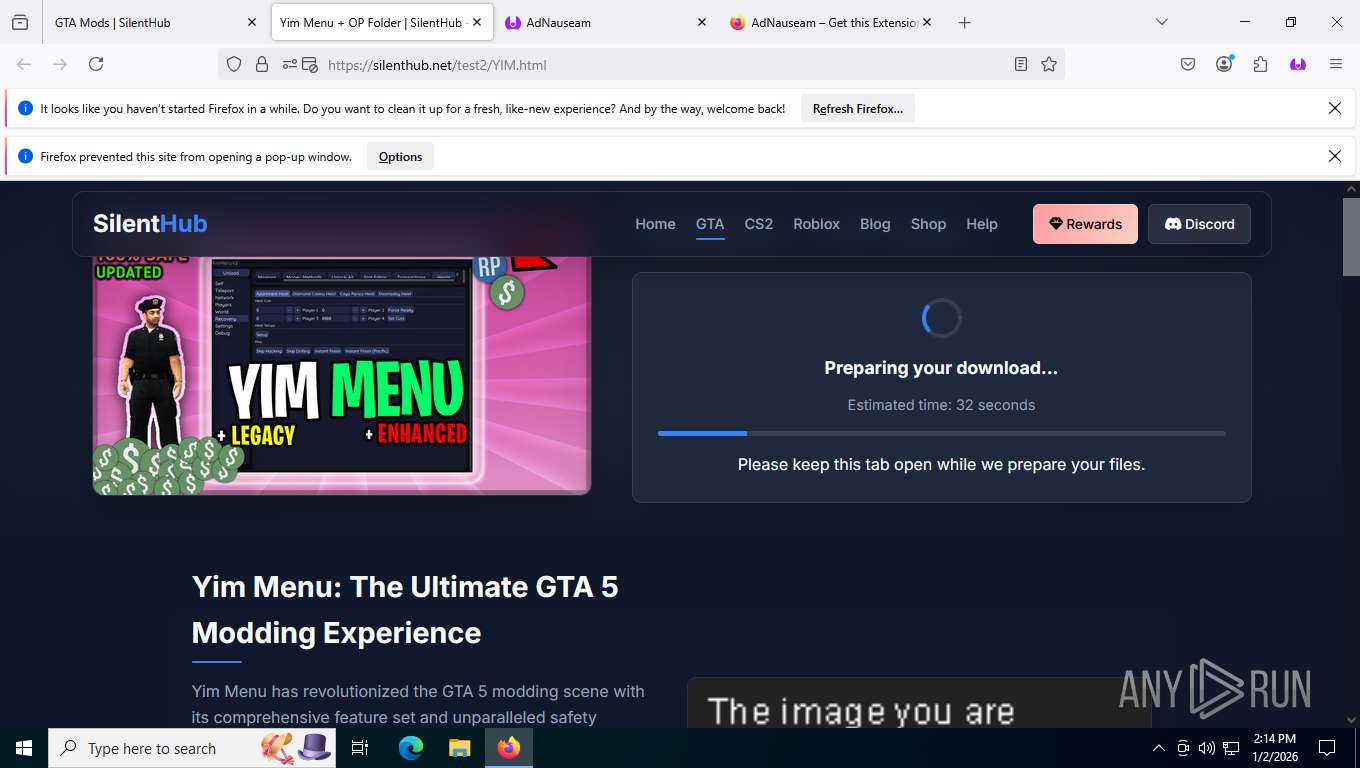Click the Discord button in header
The image size is (1360, 768).
1199,224
